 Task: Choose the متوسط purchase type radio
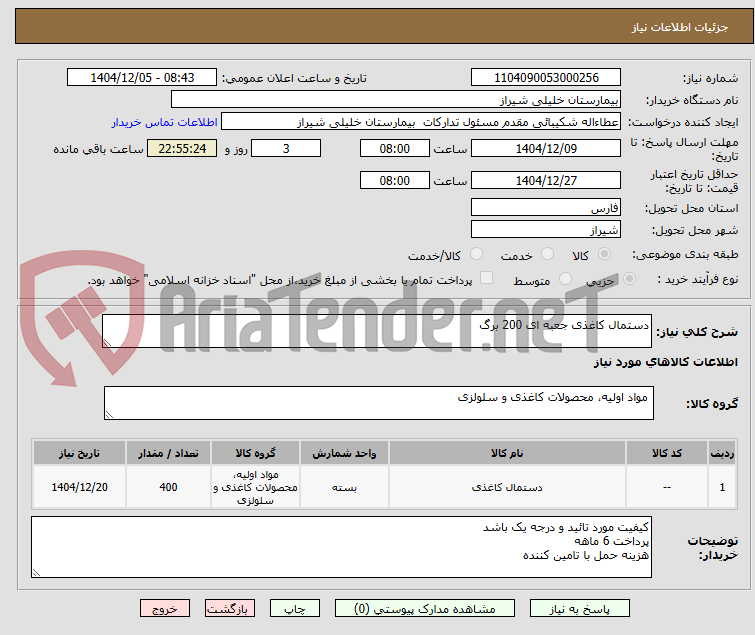pyautogui.click(x=565, y=279)
